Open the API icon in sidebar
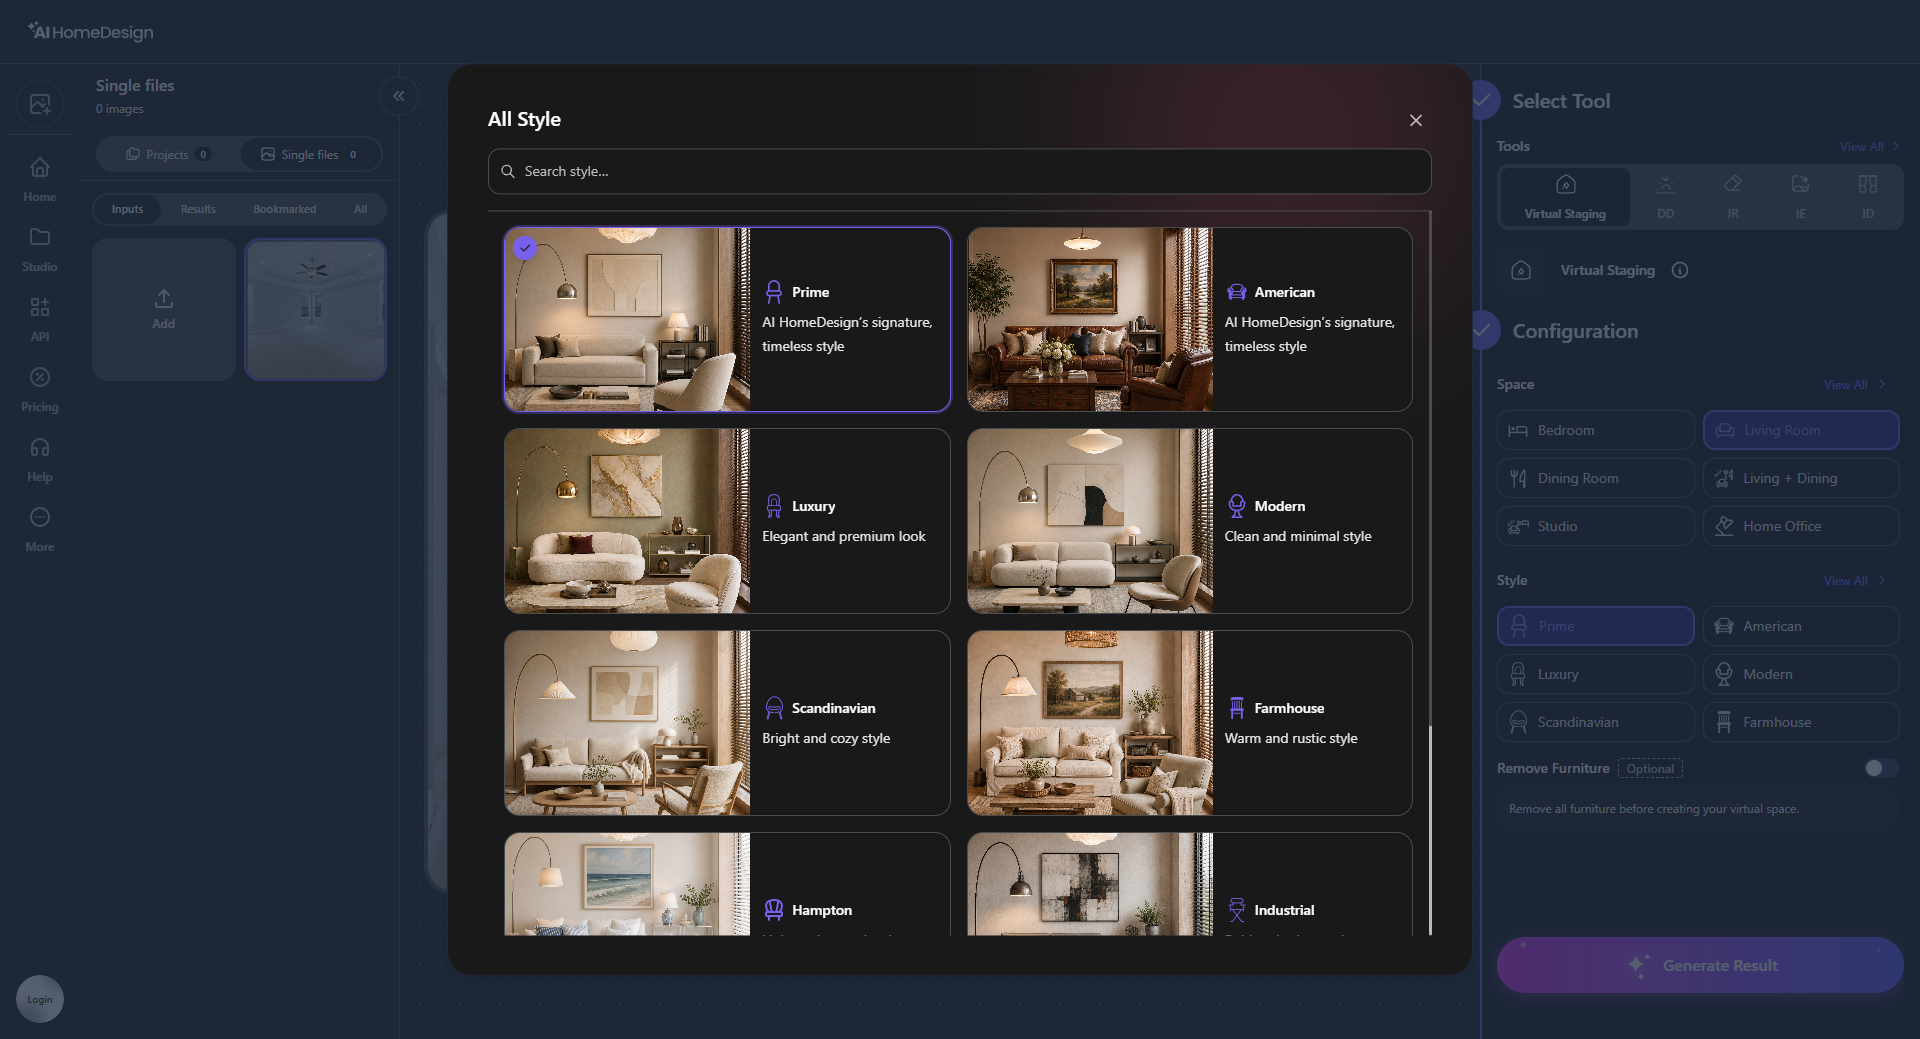This screenshot has height=1039, width=1920. 39,307
